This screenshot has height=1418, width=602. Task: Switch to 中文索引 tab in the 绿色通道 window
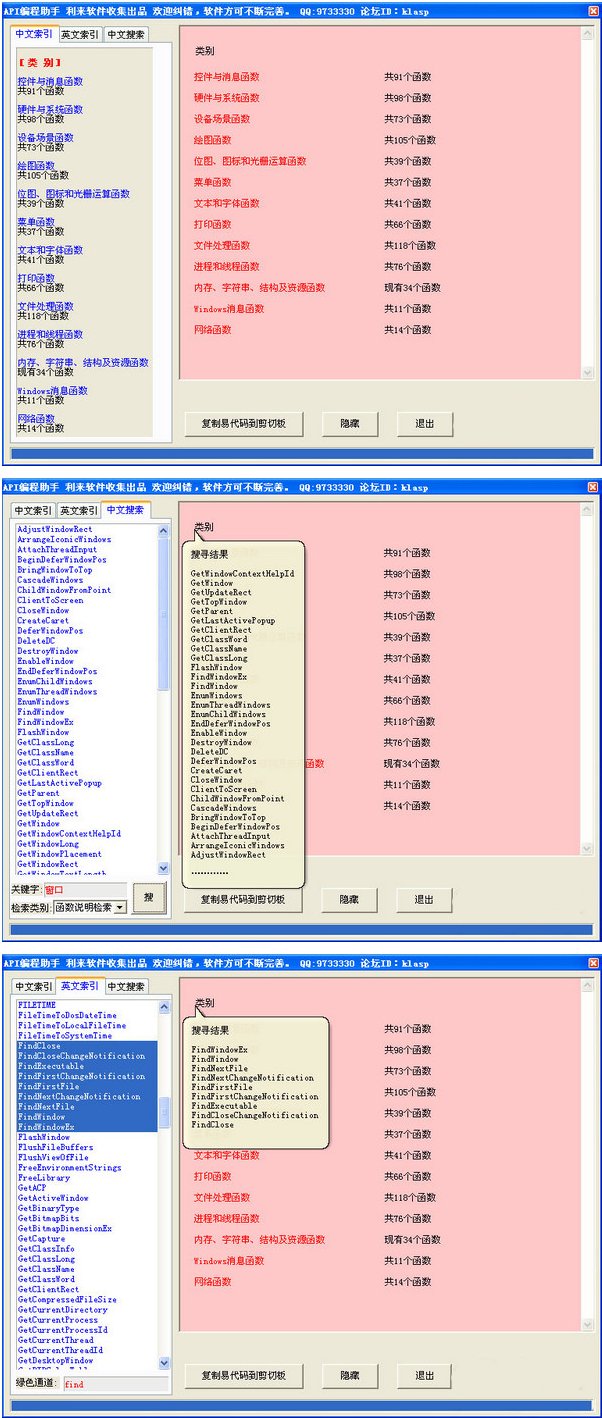[32, 986]
